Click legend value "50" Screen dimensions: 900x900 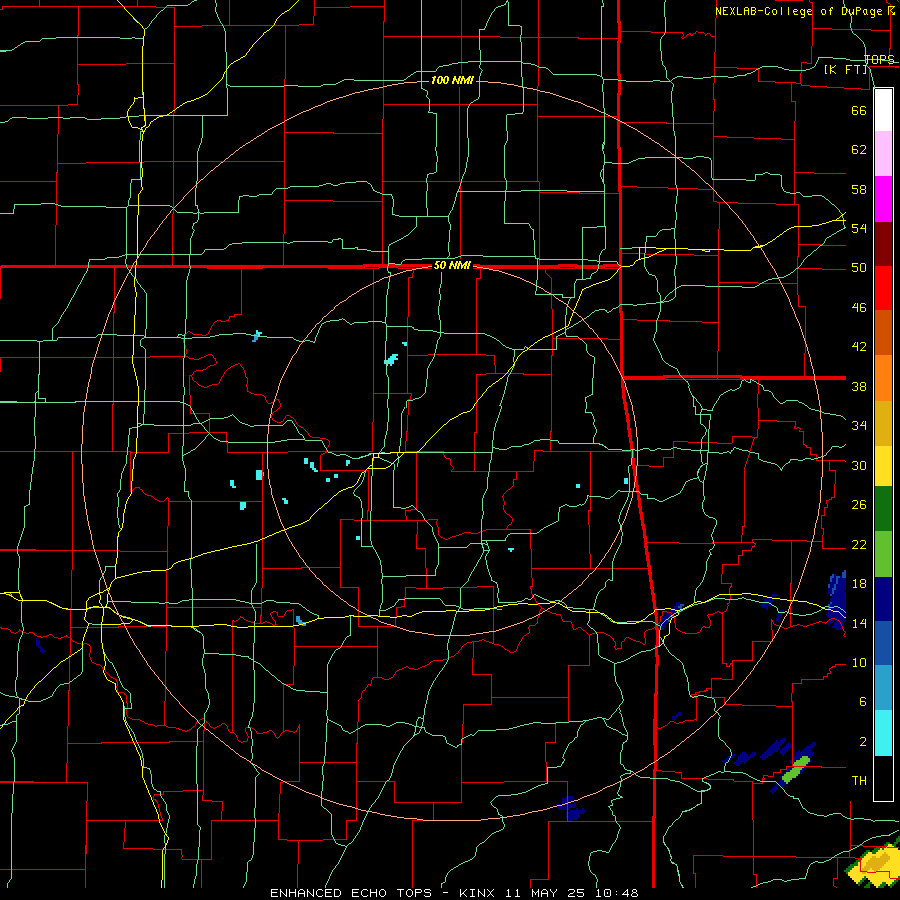(859, 268)
